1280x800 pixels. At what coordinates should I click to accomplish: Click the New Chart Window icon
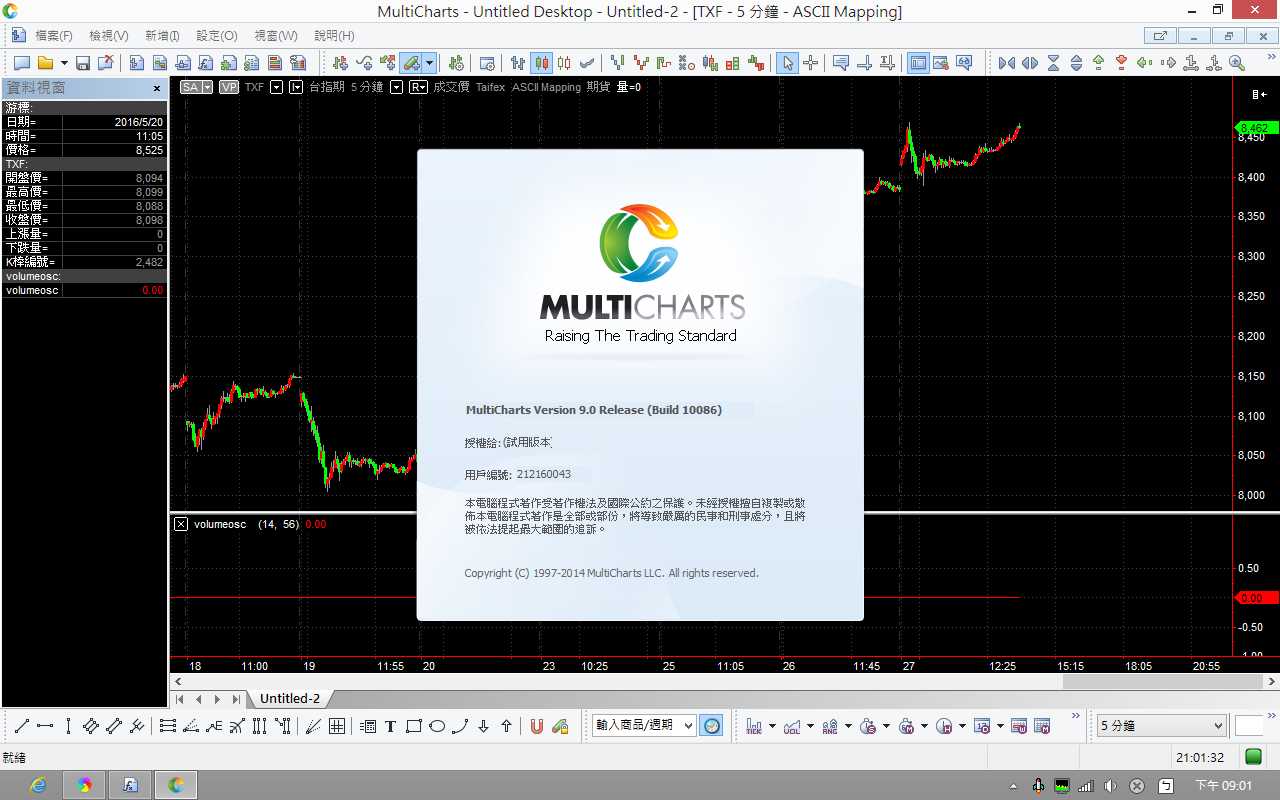coord(136,63)
